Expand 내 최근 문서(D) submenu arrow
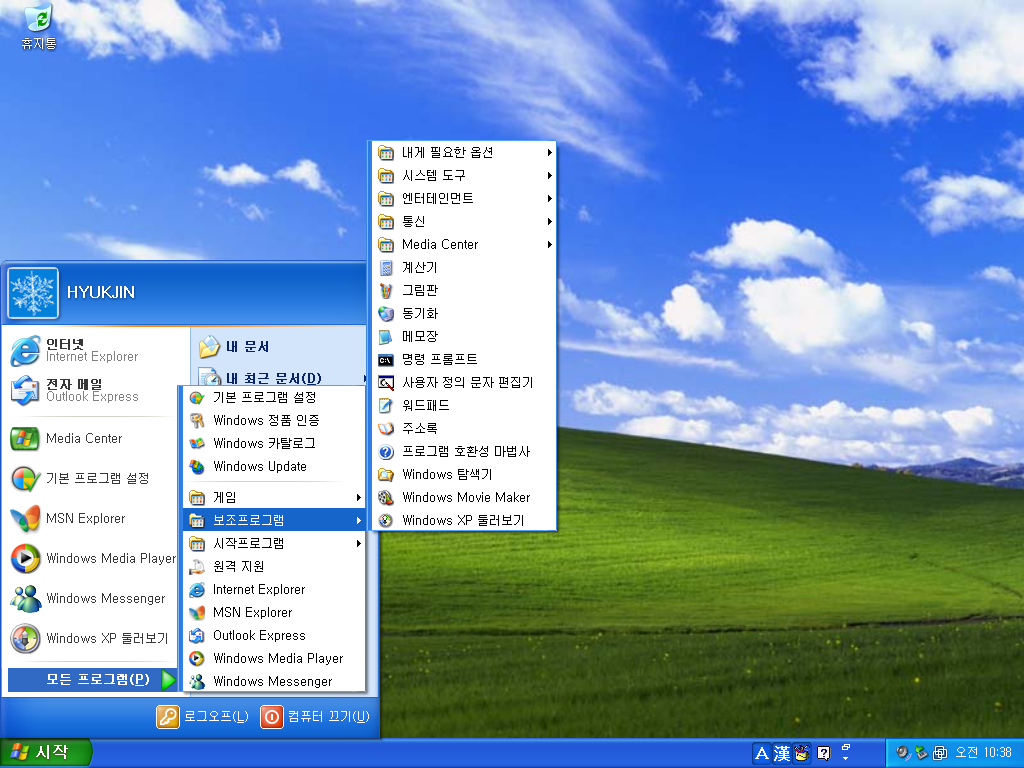This screenshot has height=768, width=1024. (x=364, y=378)
